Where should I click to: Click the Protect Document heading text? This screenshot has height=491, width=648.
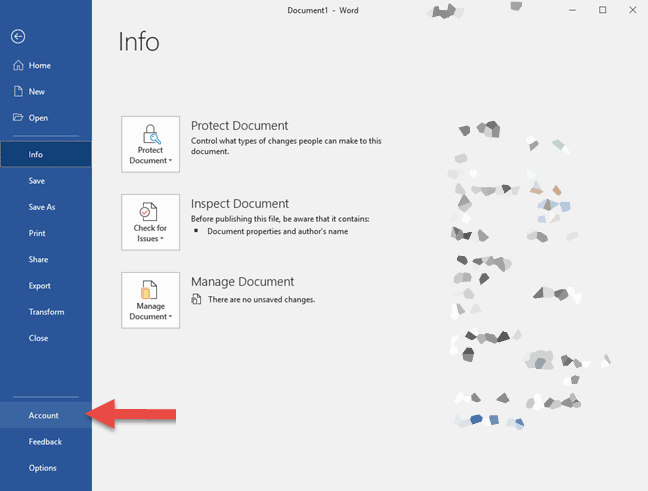pyautogui.click(x=239, y=126)
